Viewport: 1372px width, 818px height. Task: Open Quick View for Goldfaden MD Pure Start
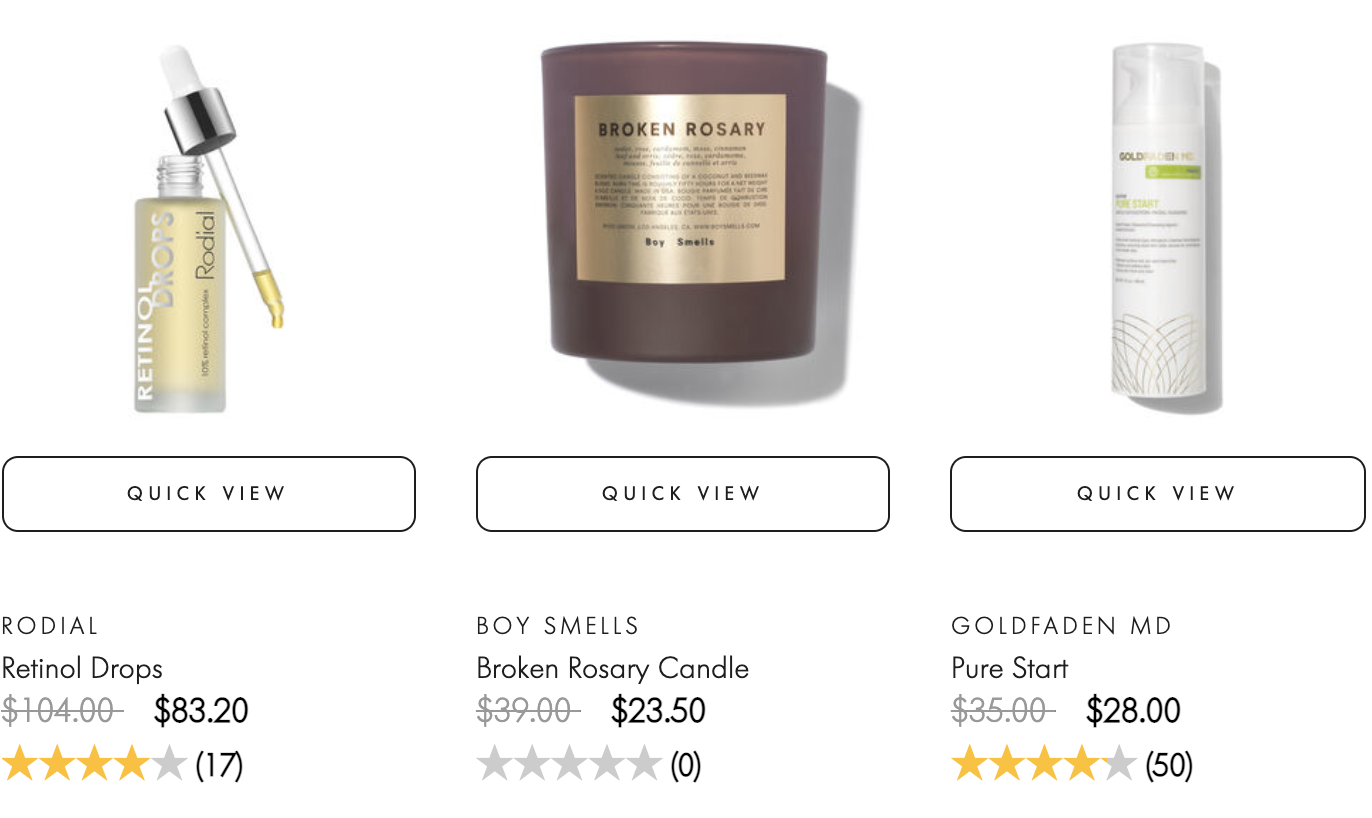(1157, 494)
